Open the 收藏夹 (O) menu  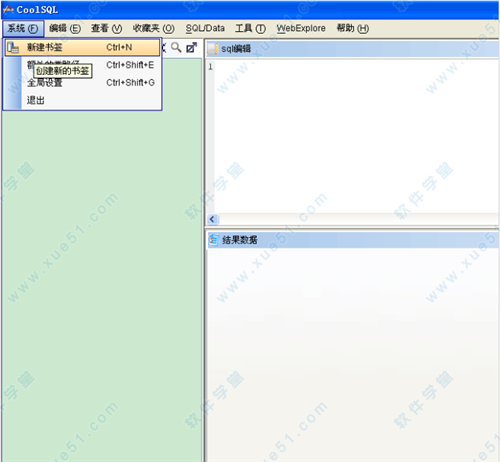pos(154,29)
